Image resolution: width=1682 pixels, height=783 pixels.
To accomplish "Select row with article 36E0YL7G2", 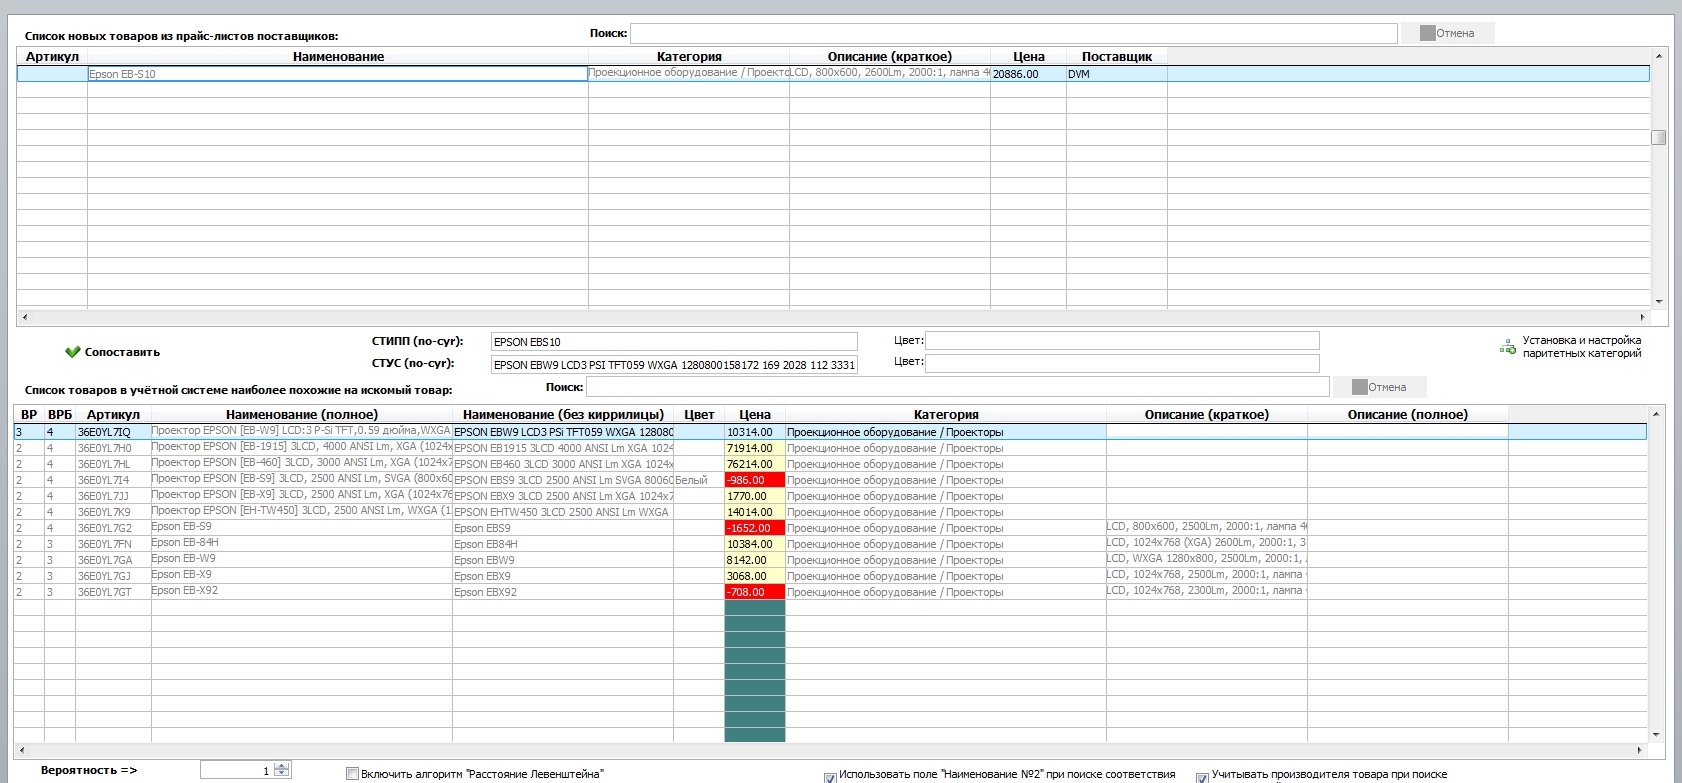I will point(830,528).
